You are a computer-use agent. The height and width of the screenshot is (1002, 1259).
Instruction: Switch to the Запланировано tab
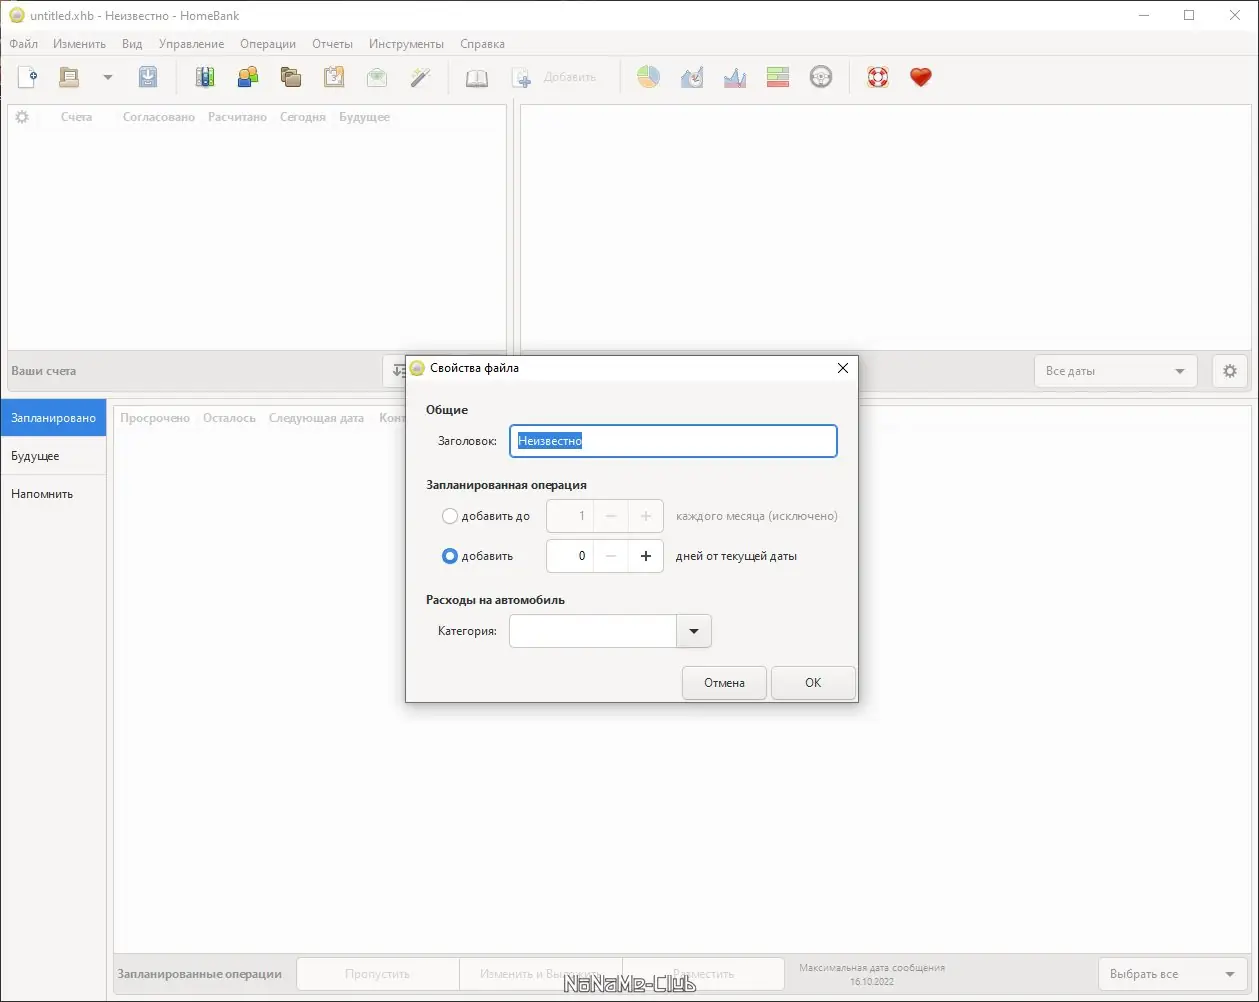[x=53, y=418]
